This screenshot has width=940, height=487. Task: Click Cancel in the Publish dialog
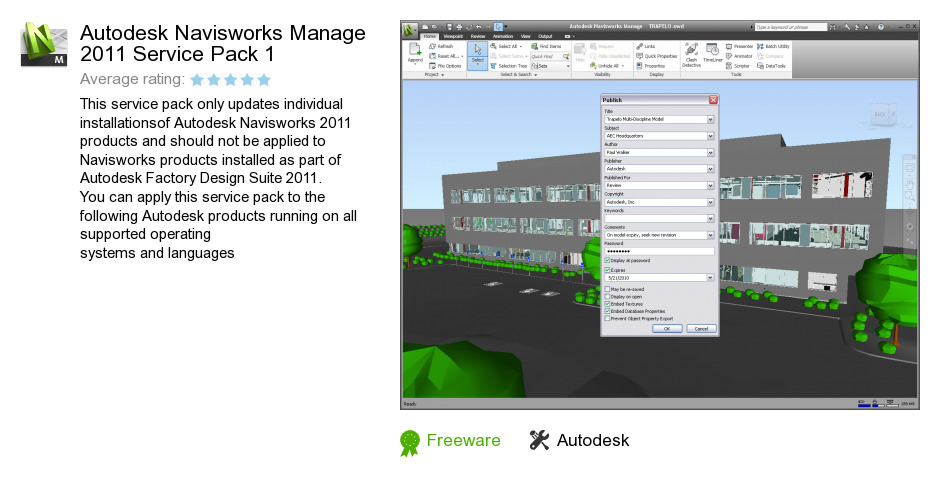coord(701,329)
